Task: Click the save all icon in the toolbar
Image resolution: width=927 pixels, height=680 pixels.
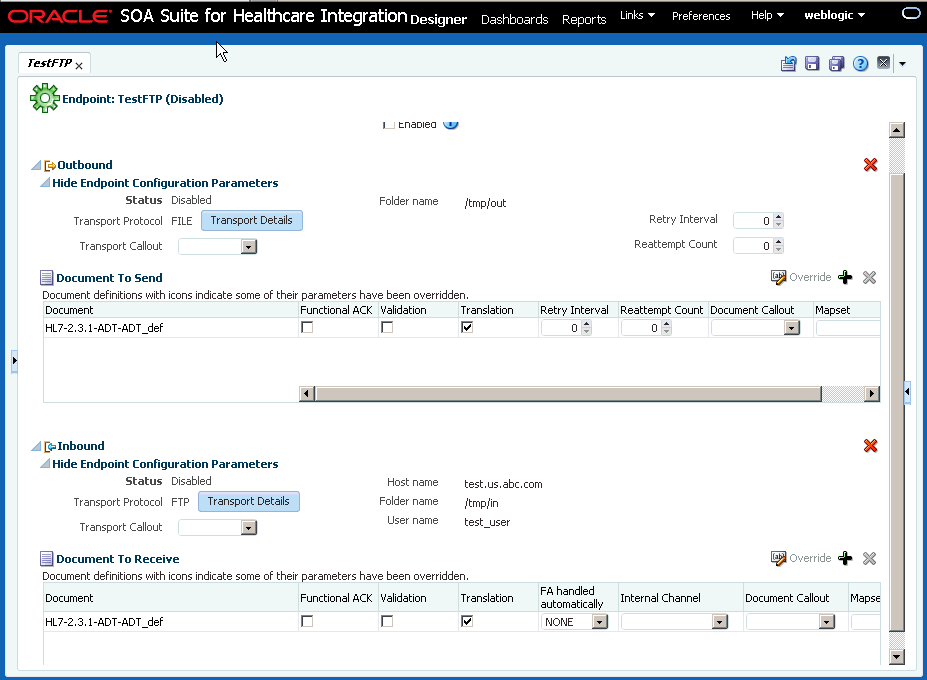Action: [x=836, y=63]
